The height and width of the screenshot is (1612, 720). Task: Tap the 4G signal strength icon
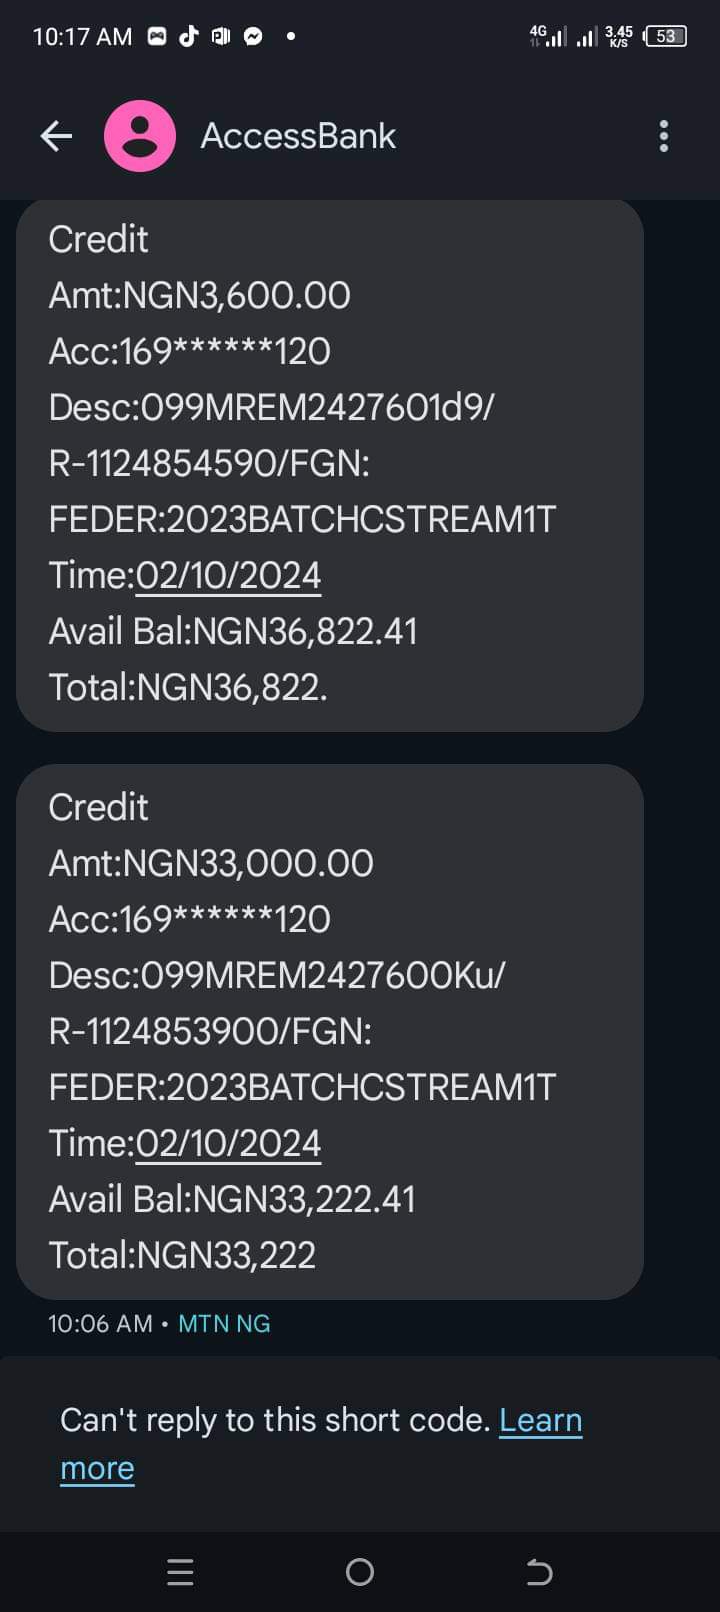tap(548, 36)
